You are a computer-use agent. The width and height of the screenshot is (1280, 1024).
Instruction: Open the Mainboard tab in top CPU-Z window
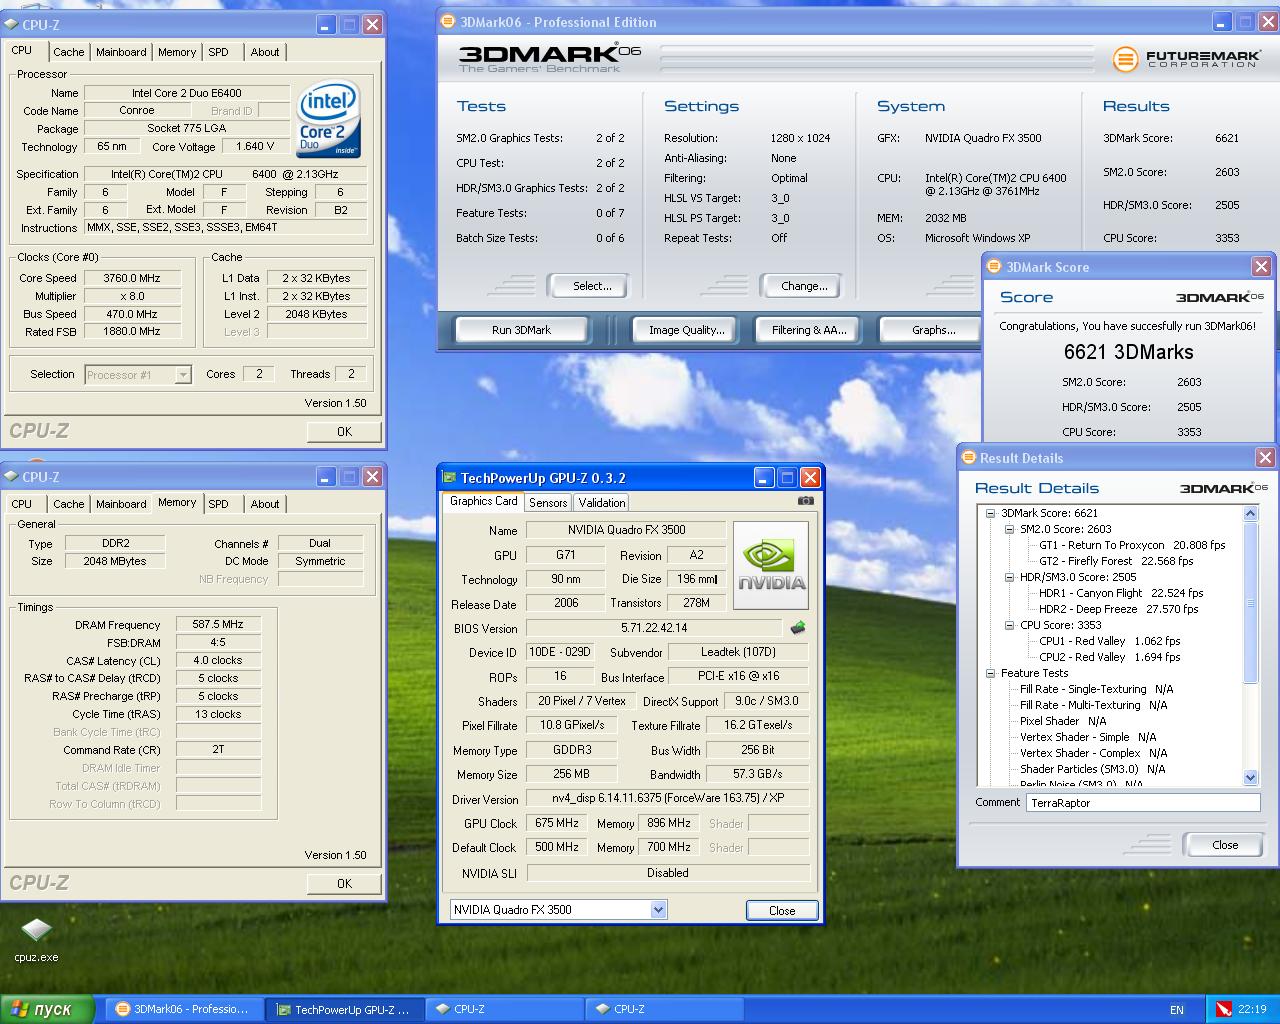pos(121,52)
